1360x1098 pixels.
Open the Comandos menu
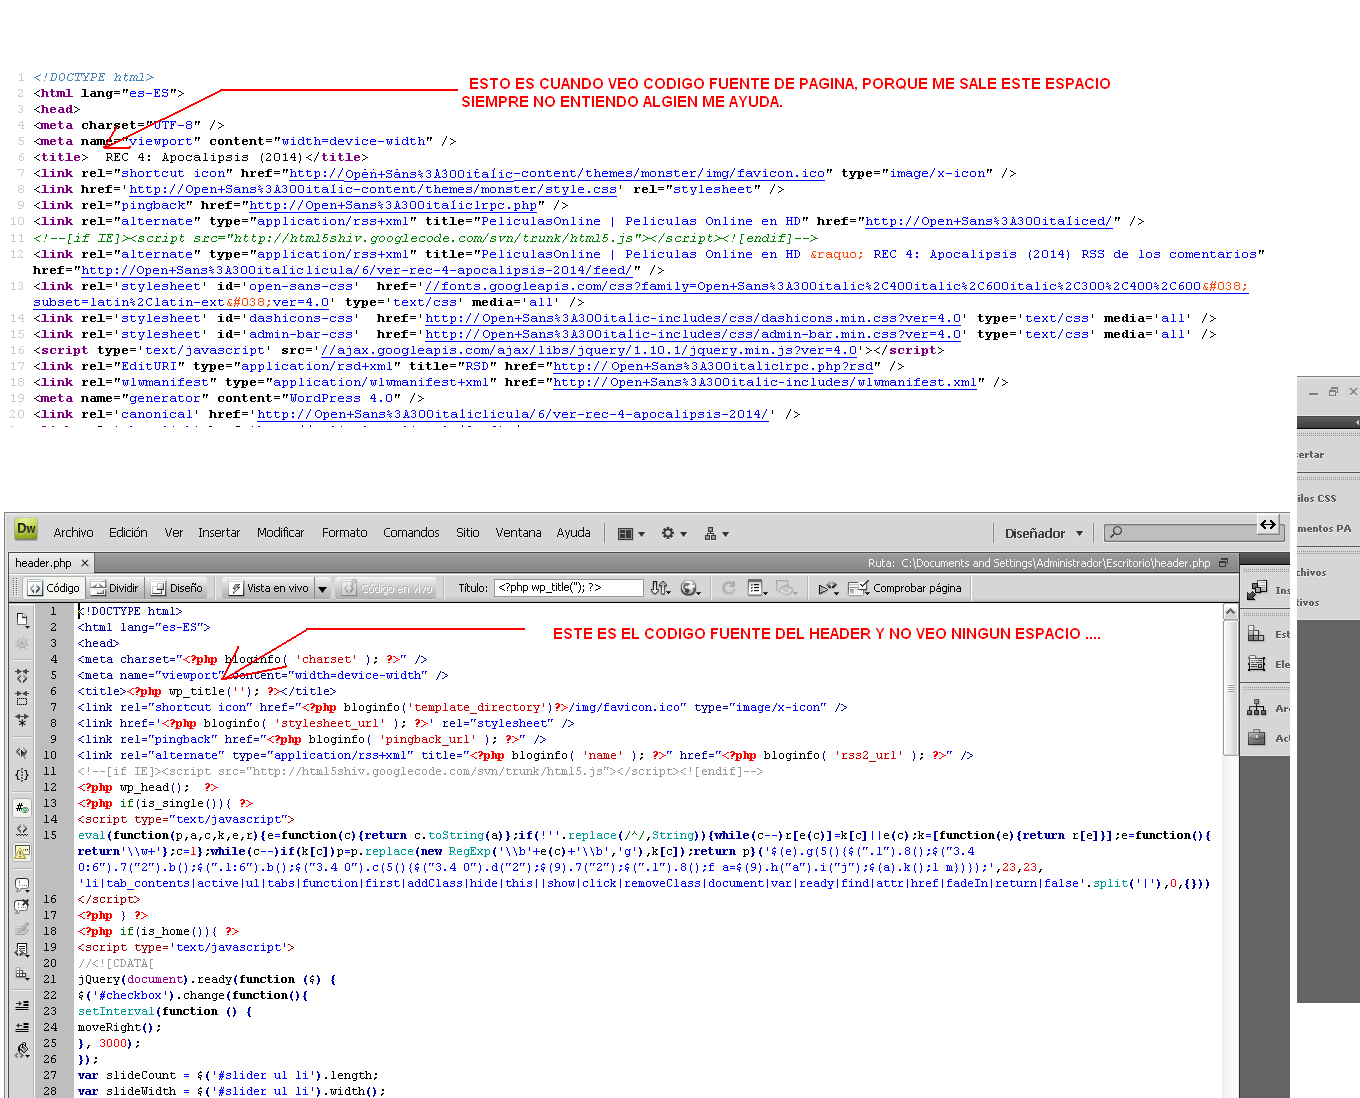[411, 533]
